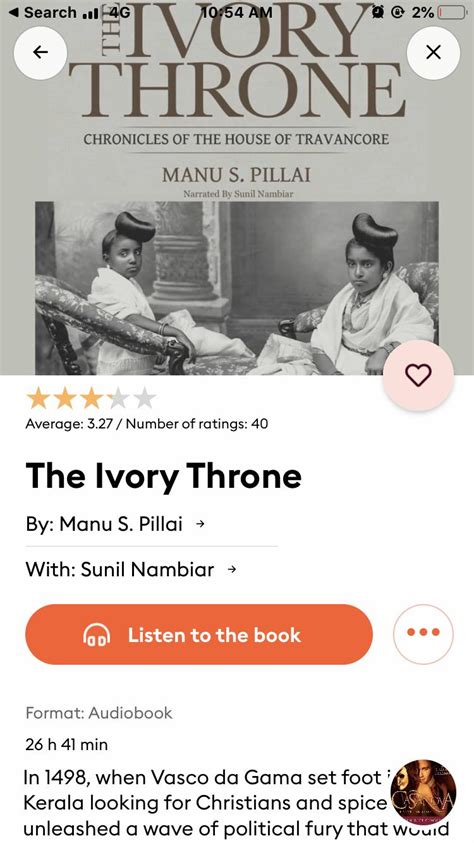Tap Listen to the book button
This screenshot has height=843, width=474.
point(199,634)
